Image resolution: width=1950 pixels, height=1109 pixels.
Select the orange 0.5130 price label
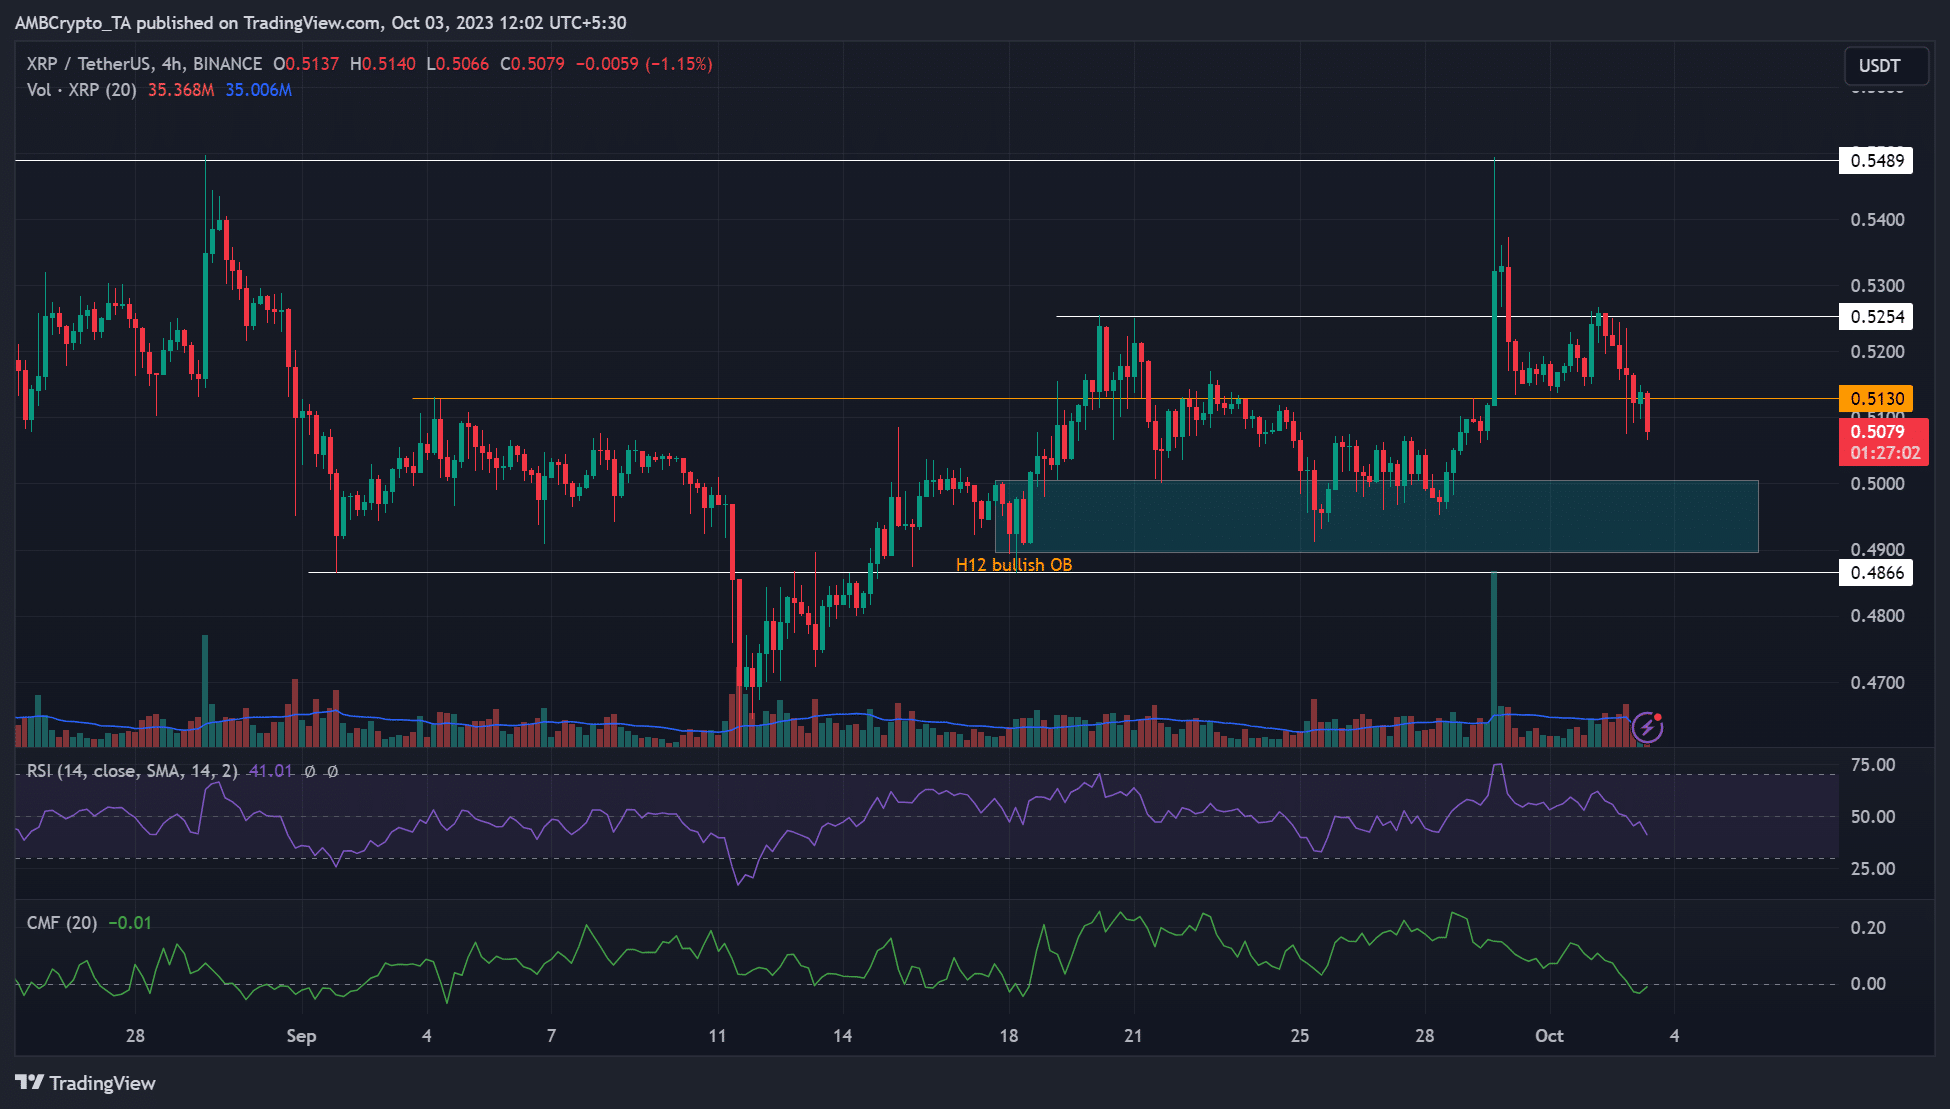coord(1876,398)
